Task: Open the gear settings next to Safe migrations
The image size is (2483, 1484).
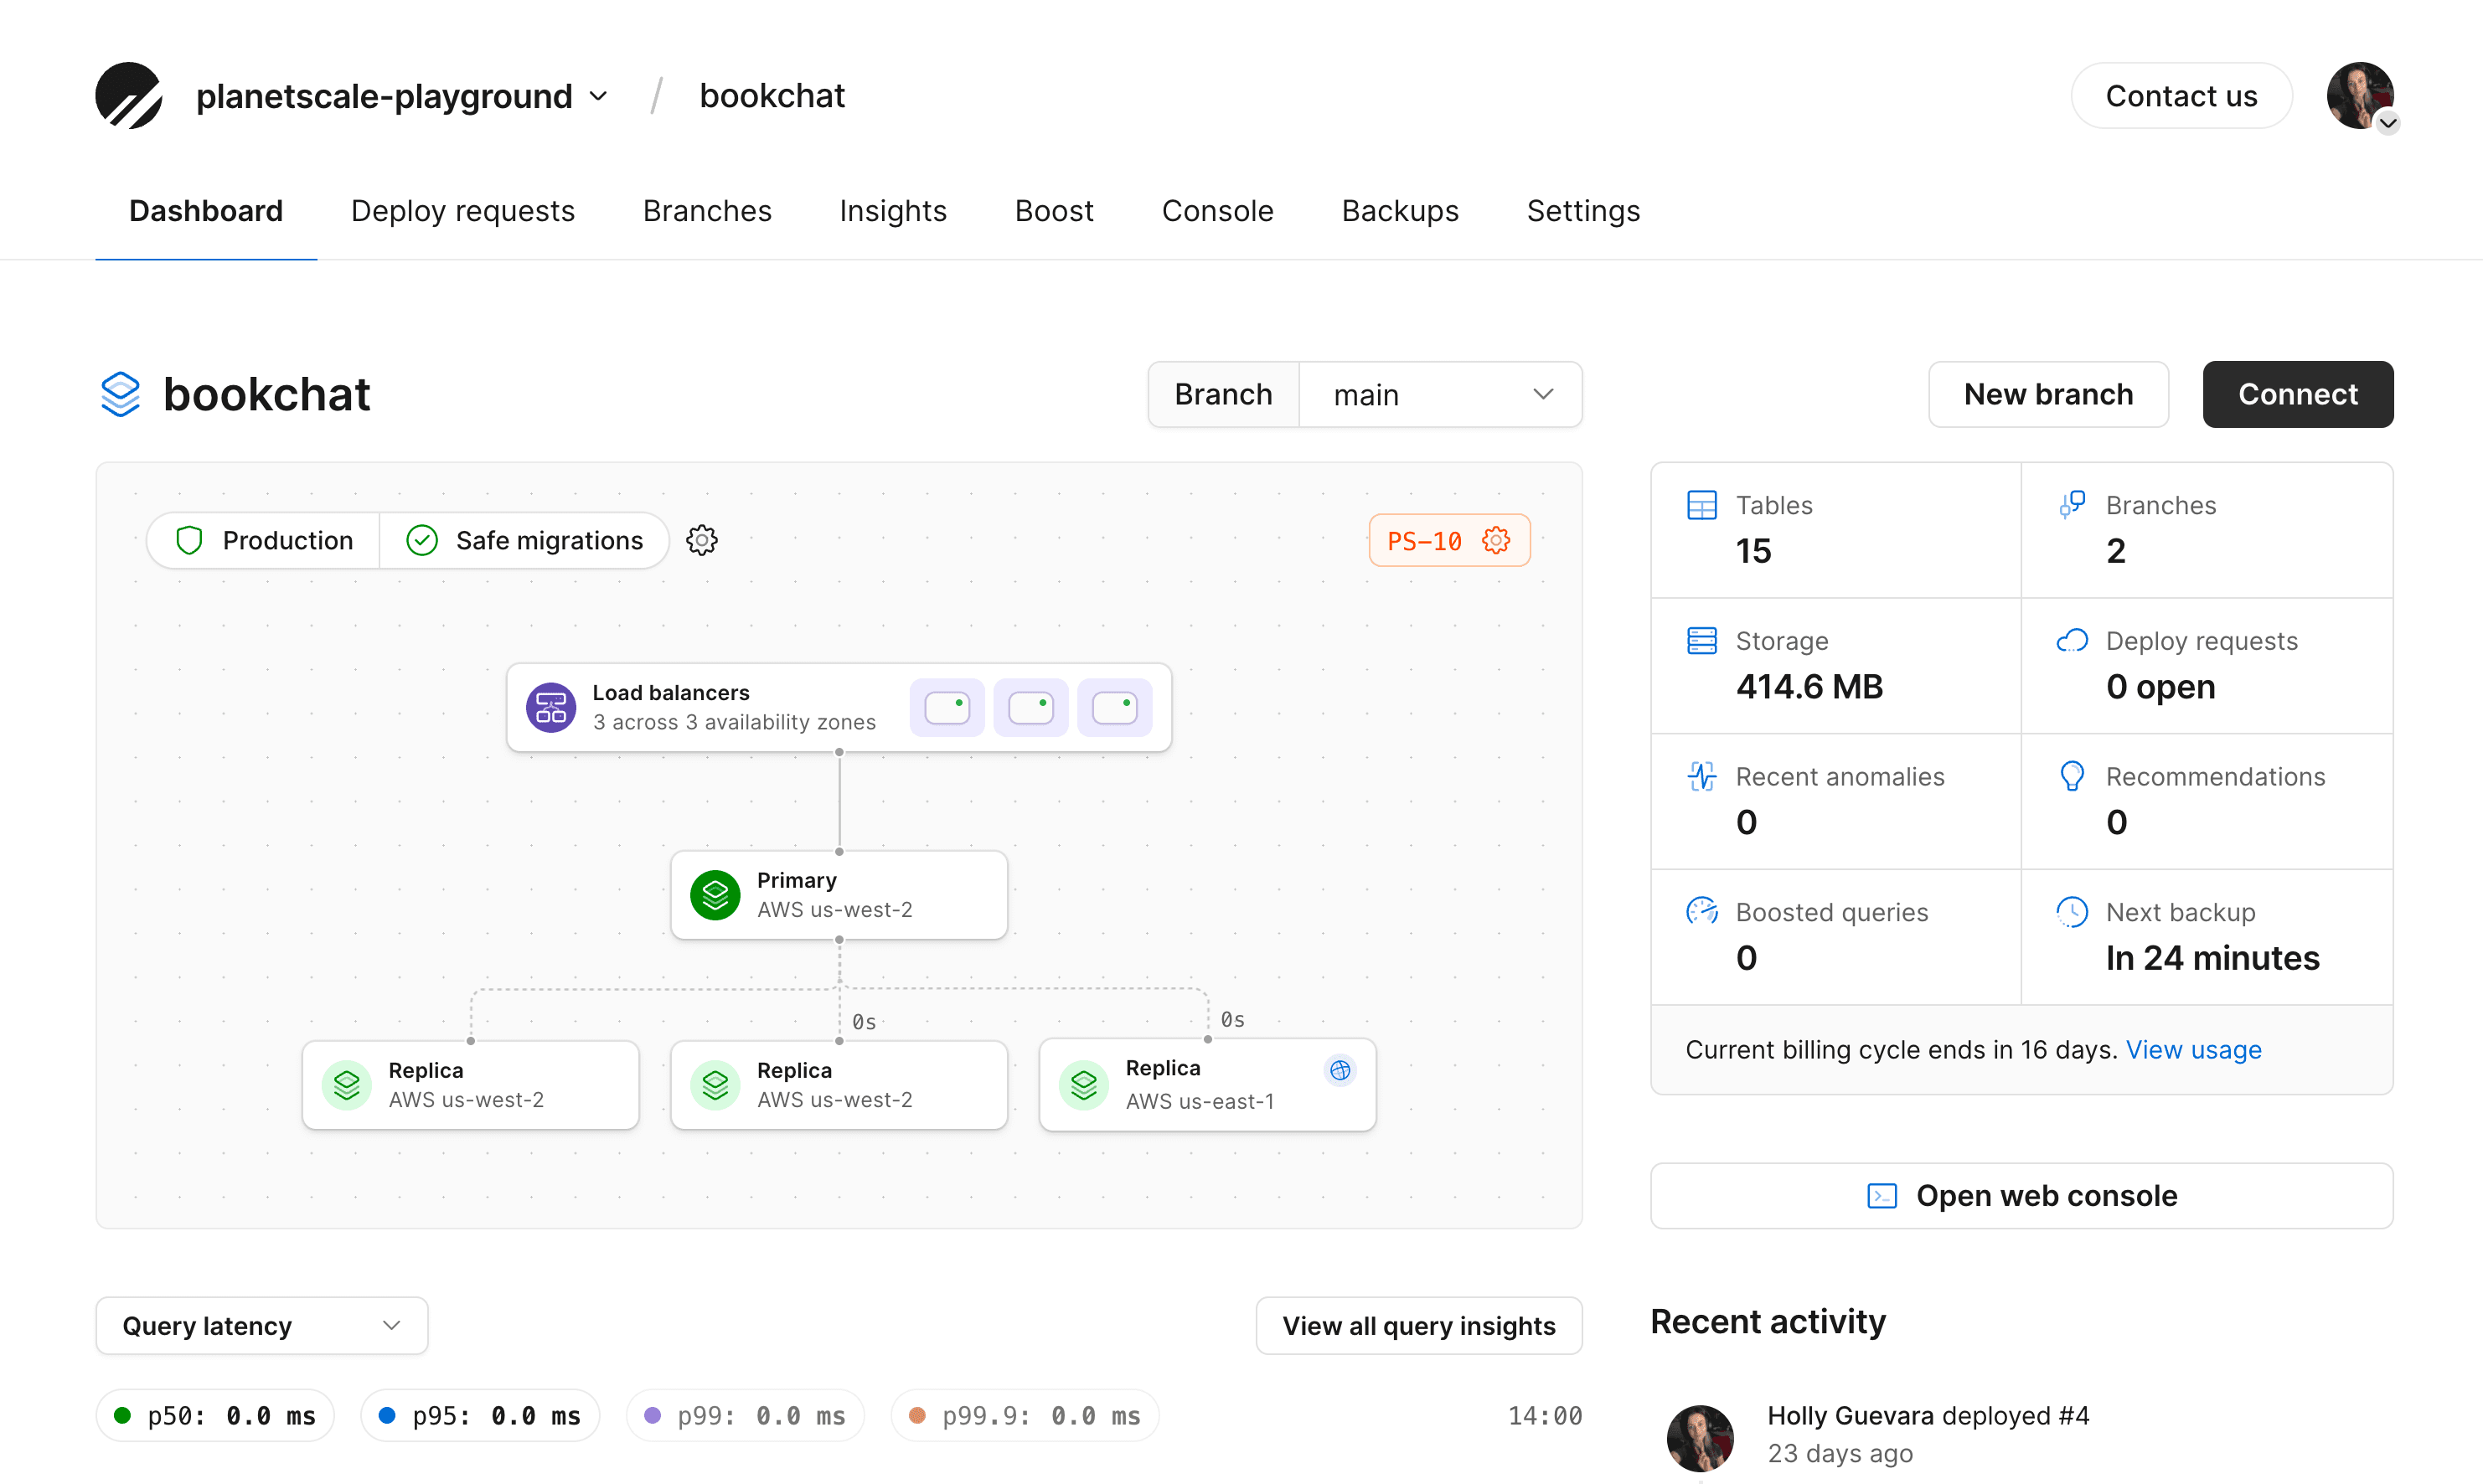Action: 702,540
